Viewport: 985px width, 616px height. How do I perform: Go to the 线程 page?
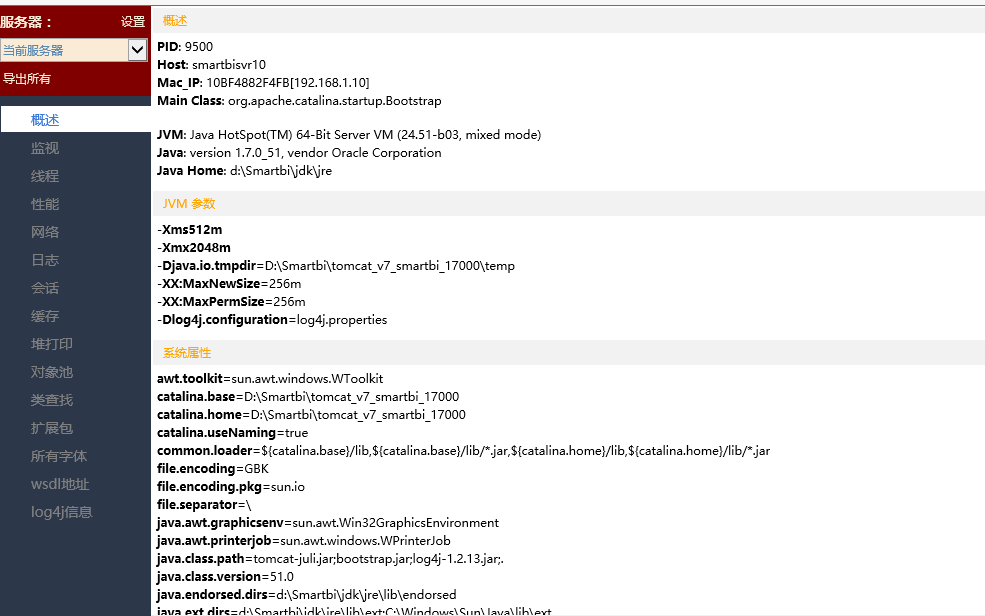(x=45, y=176)
